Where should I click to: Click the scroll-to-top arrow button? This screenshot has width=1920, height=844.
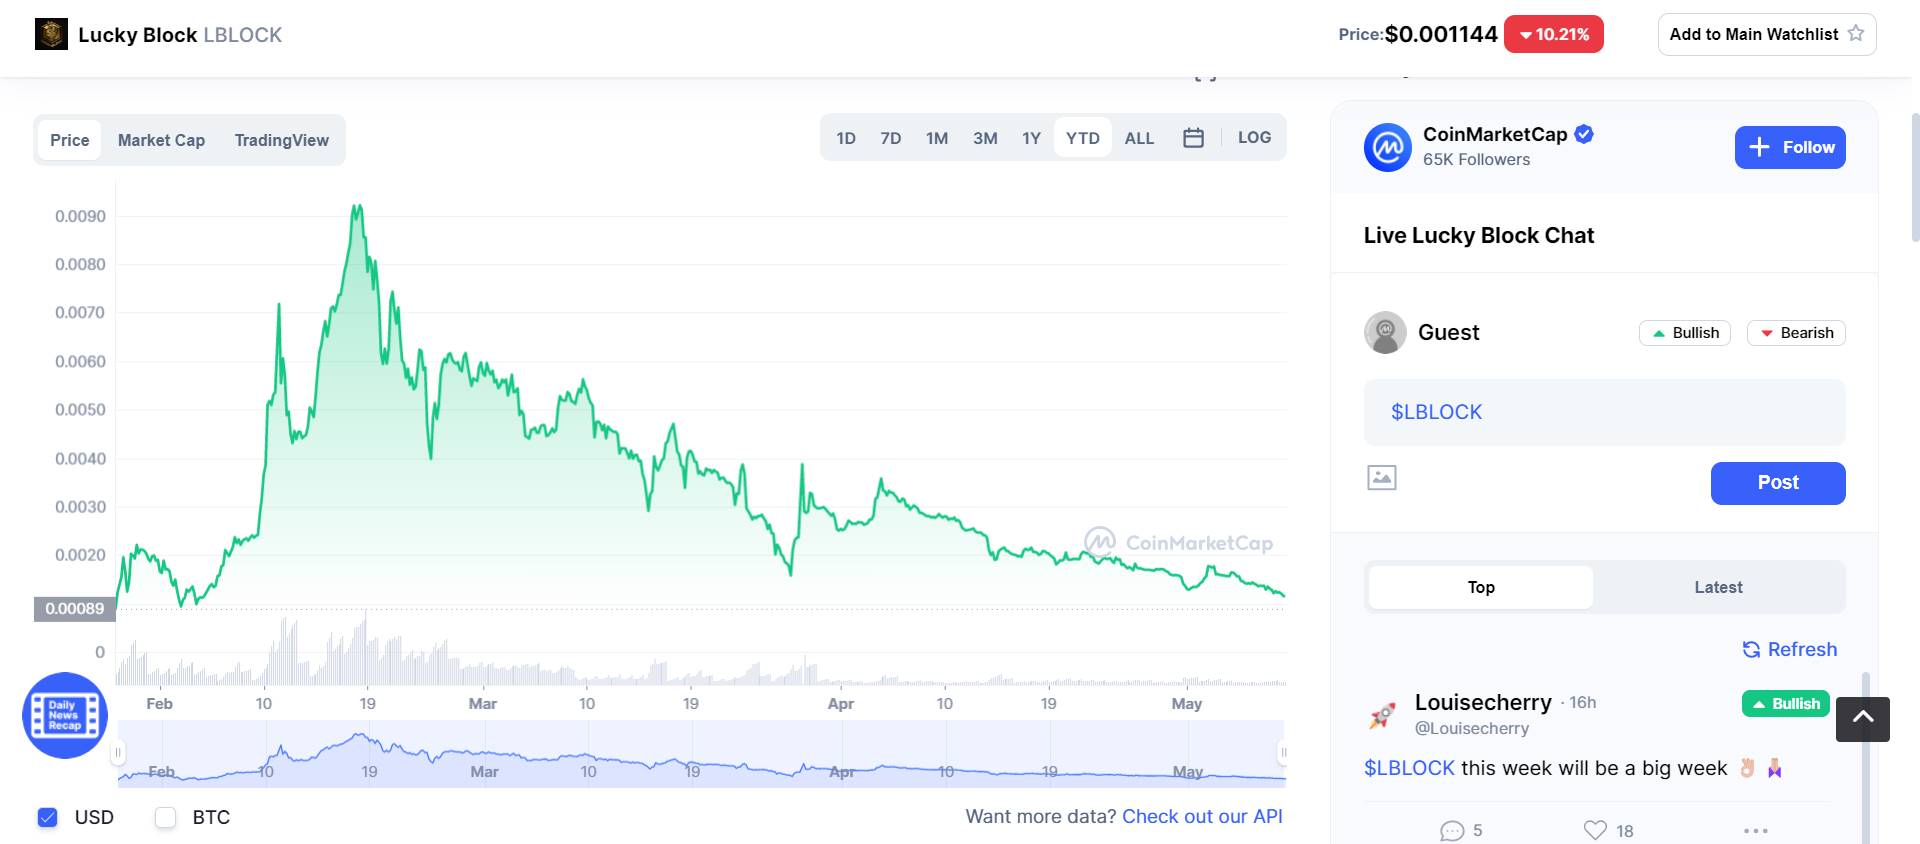(1862, 719)
